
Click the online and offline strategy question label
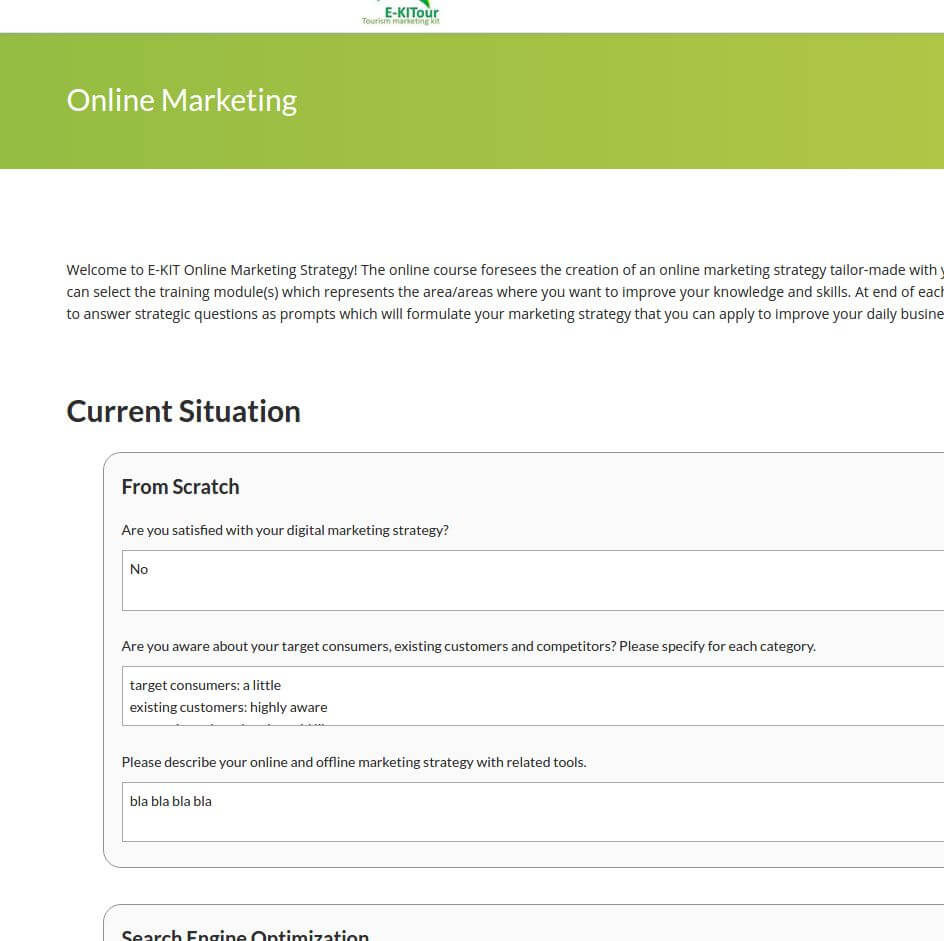click(354, 762)
